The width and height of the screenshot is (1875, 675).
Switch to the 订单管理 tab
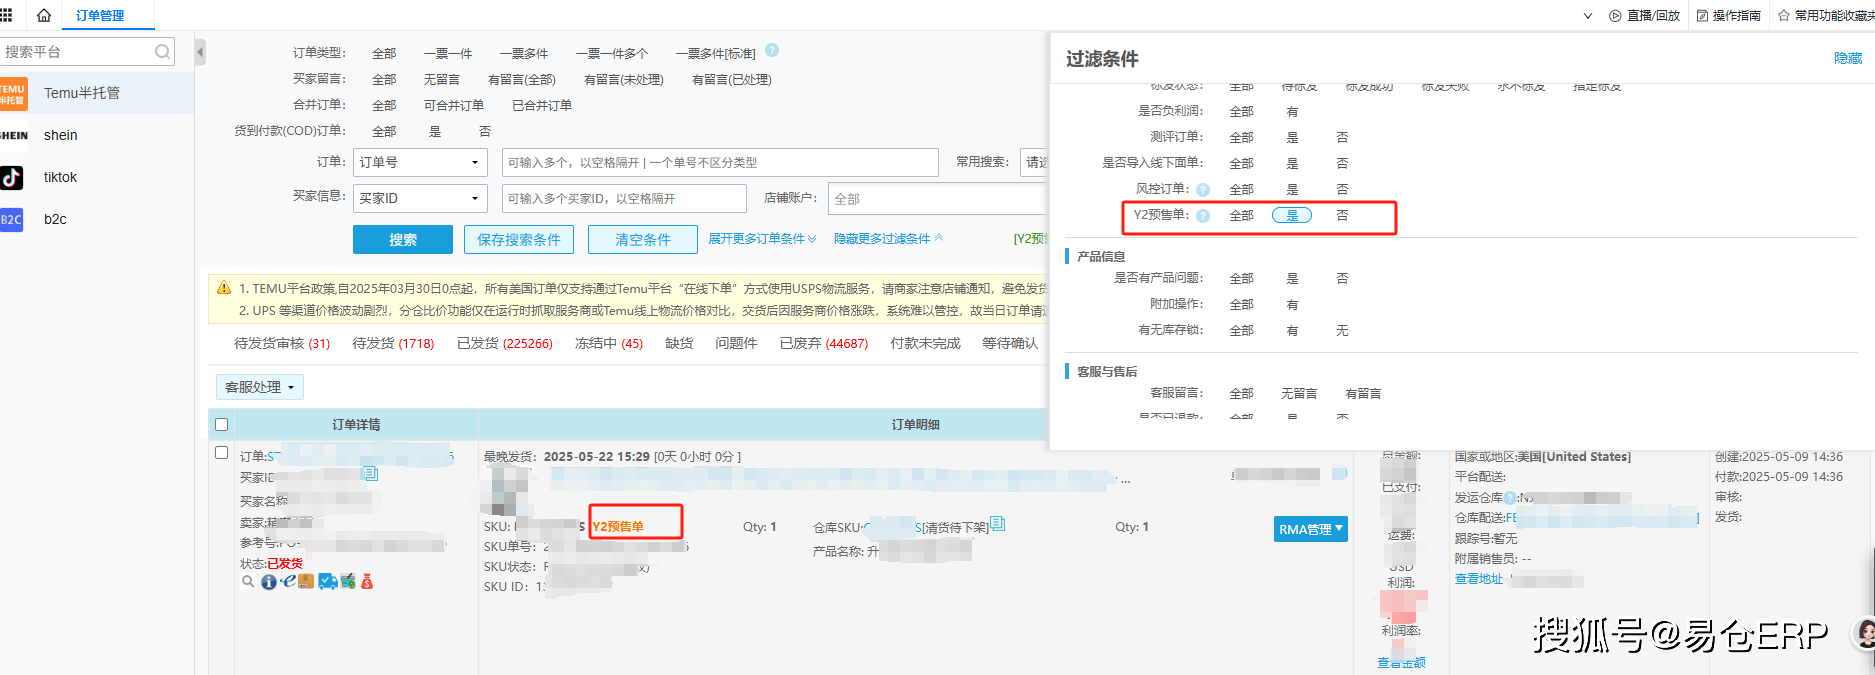click(100, 16)
